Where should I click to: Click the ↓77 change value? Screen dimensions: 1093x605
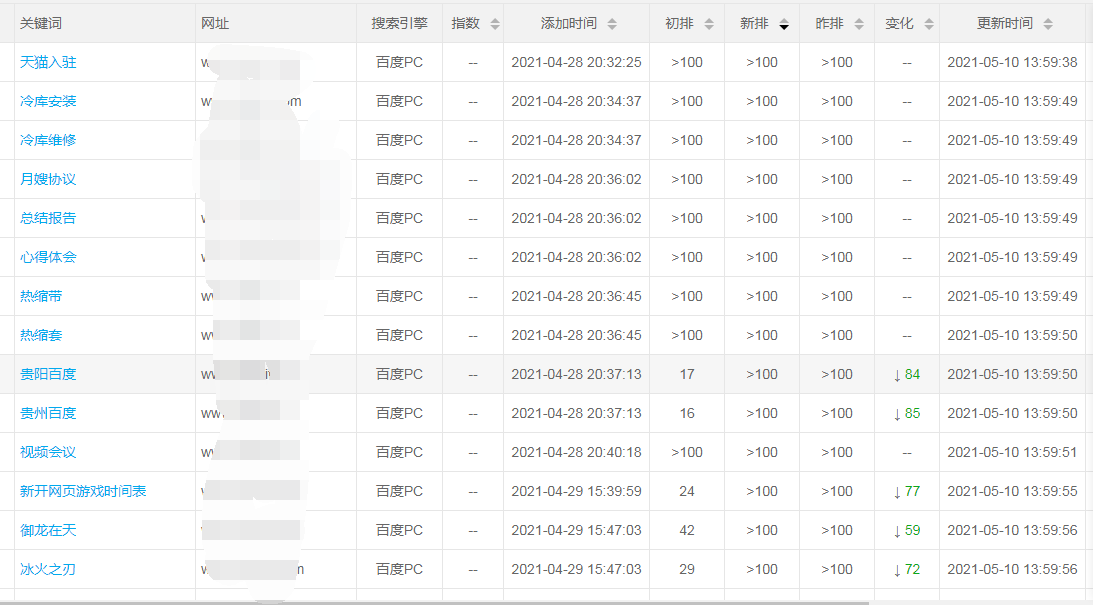pyautogui.click(x=907, y=491)
